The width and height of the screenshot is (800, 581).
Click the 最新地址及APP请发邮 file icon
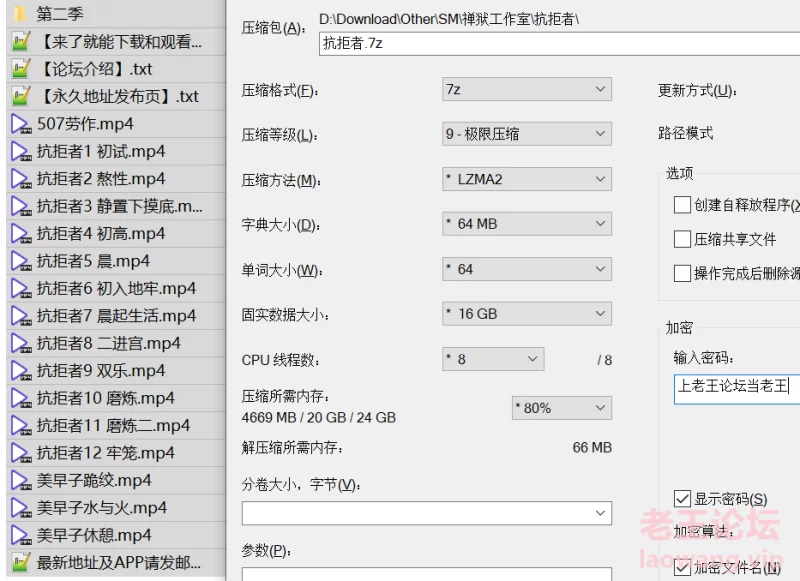(20, 563)
